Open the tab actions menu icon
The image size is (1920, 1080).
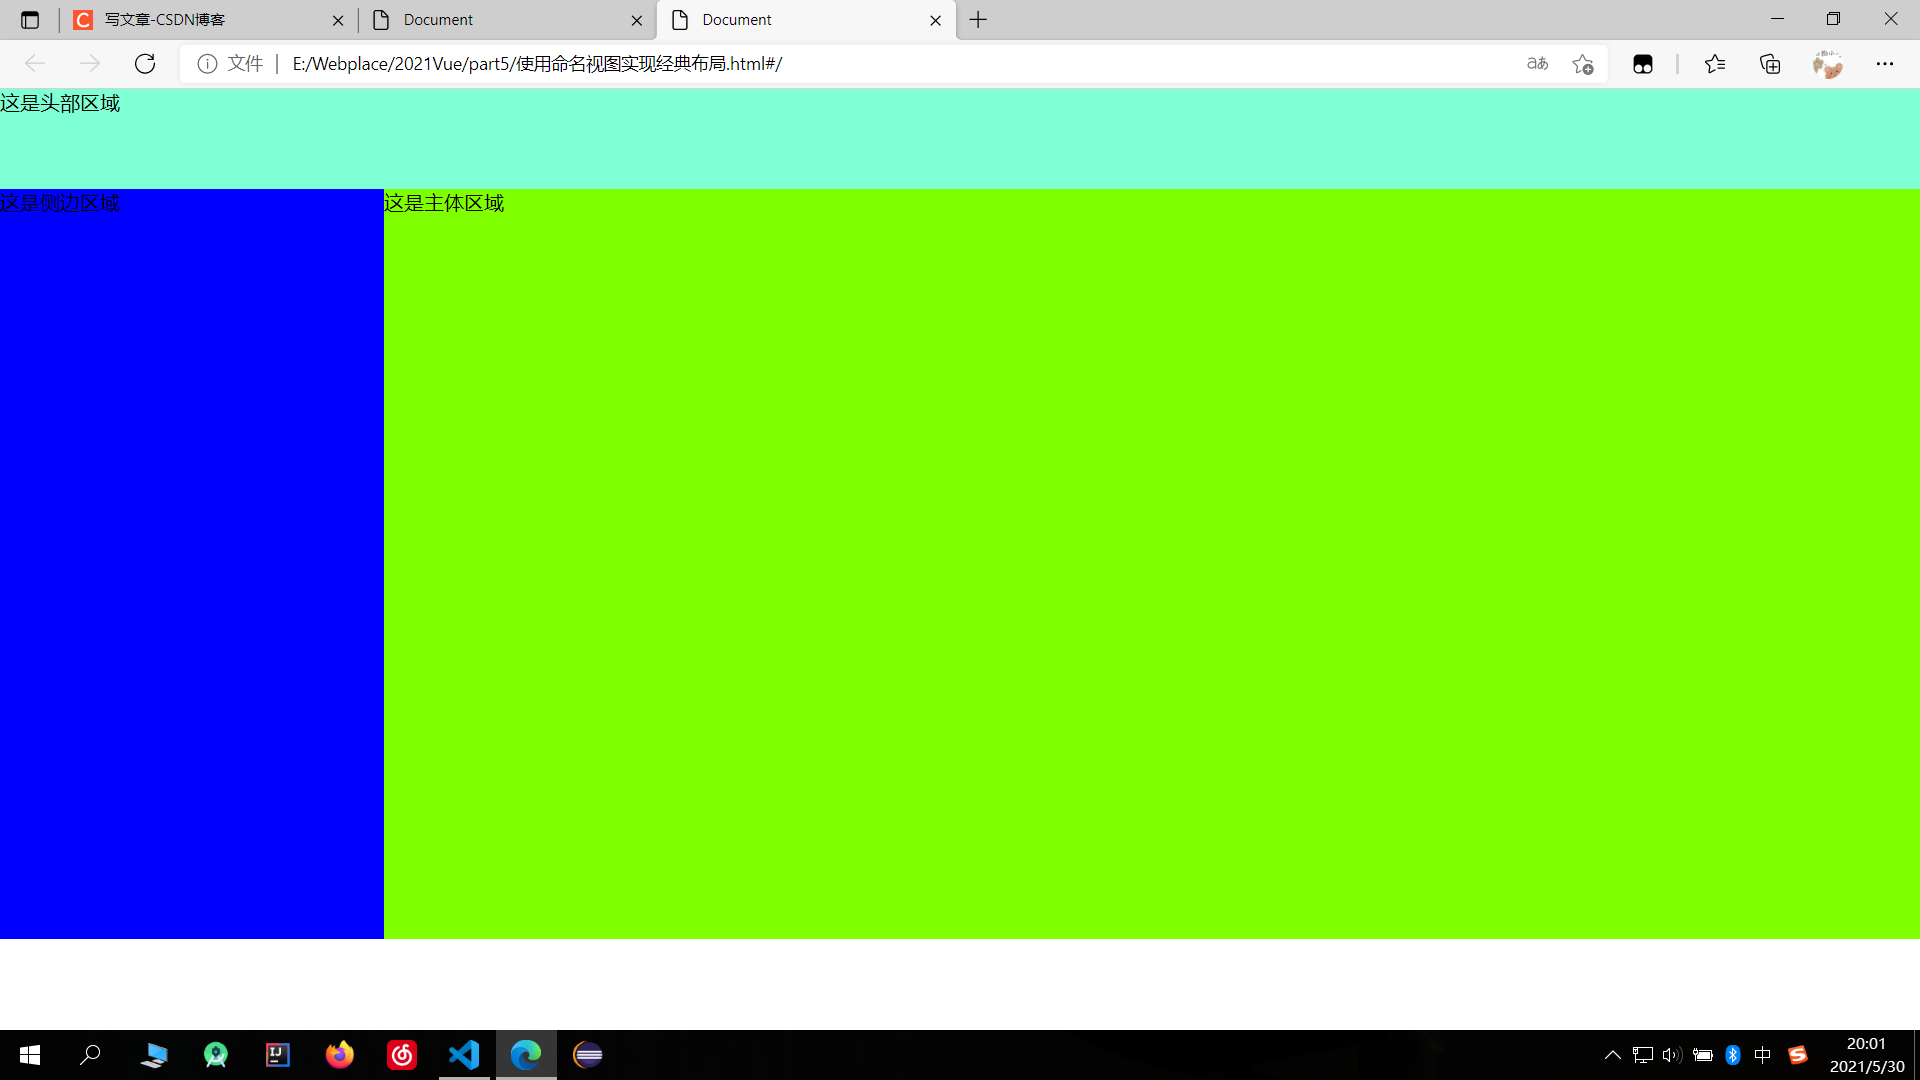point(30,20)
